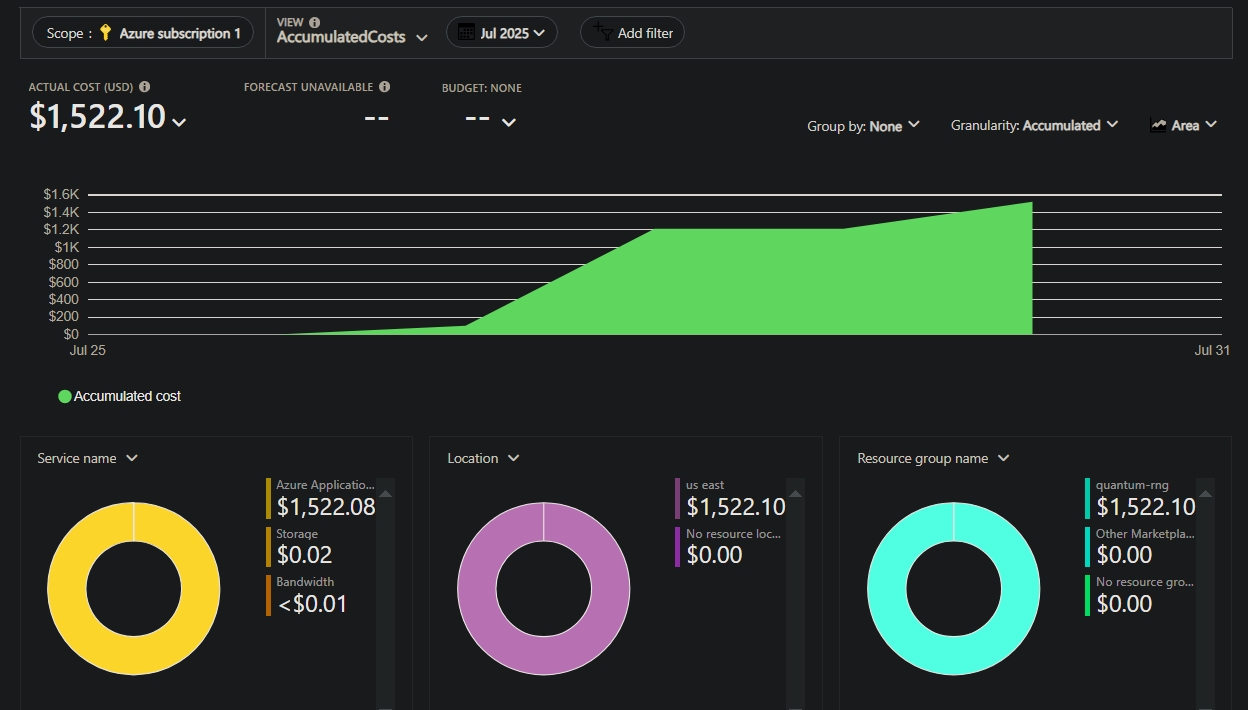Click the Storage legend color bar
The image size is (1248, 710).
269,547
